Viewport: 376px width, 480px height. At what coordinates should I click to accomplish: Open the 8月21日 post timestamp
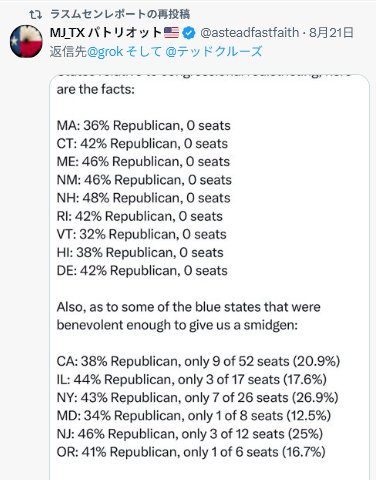331,33
